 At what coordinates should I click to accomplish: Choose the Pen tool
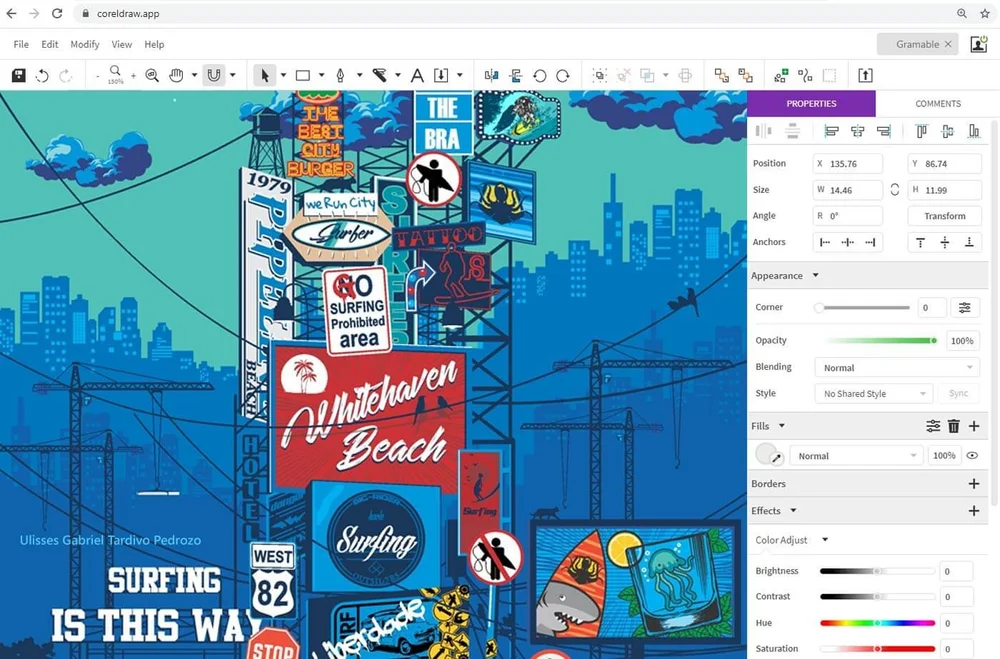click(342, 74)
